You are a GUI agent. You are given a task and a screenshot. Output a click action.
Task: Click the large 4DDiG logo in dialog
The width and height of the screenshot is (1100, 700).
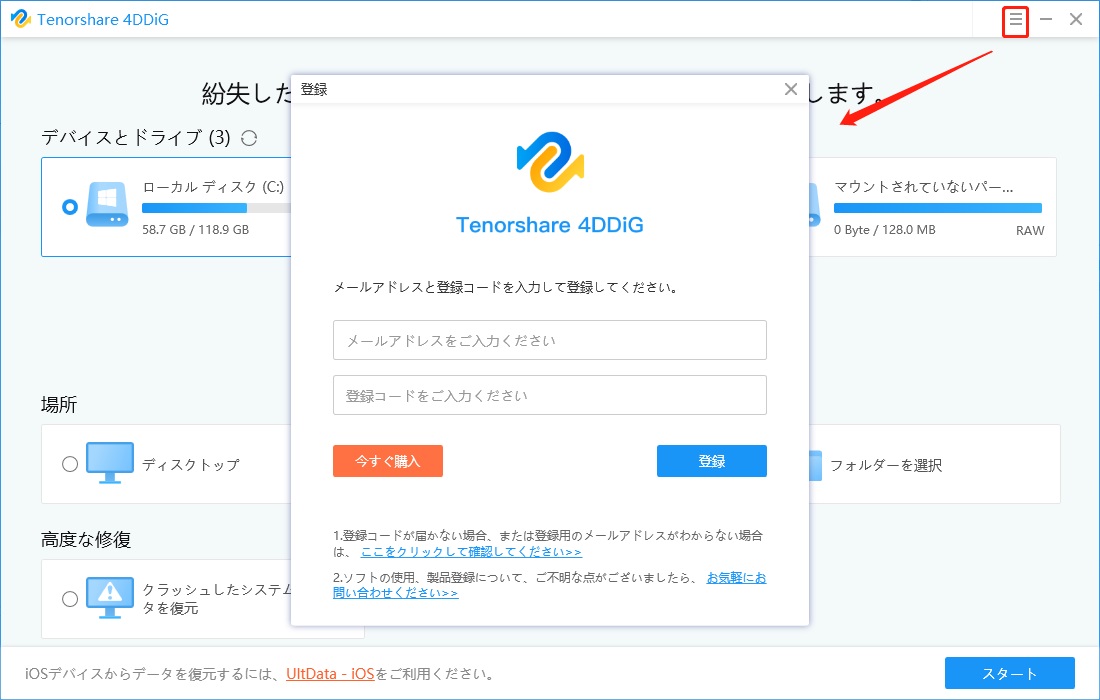click(550, 162)
